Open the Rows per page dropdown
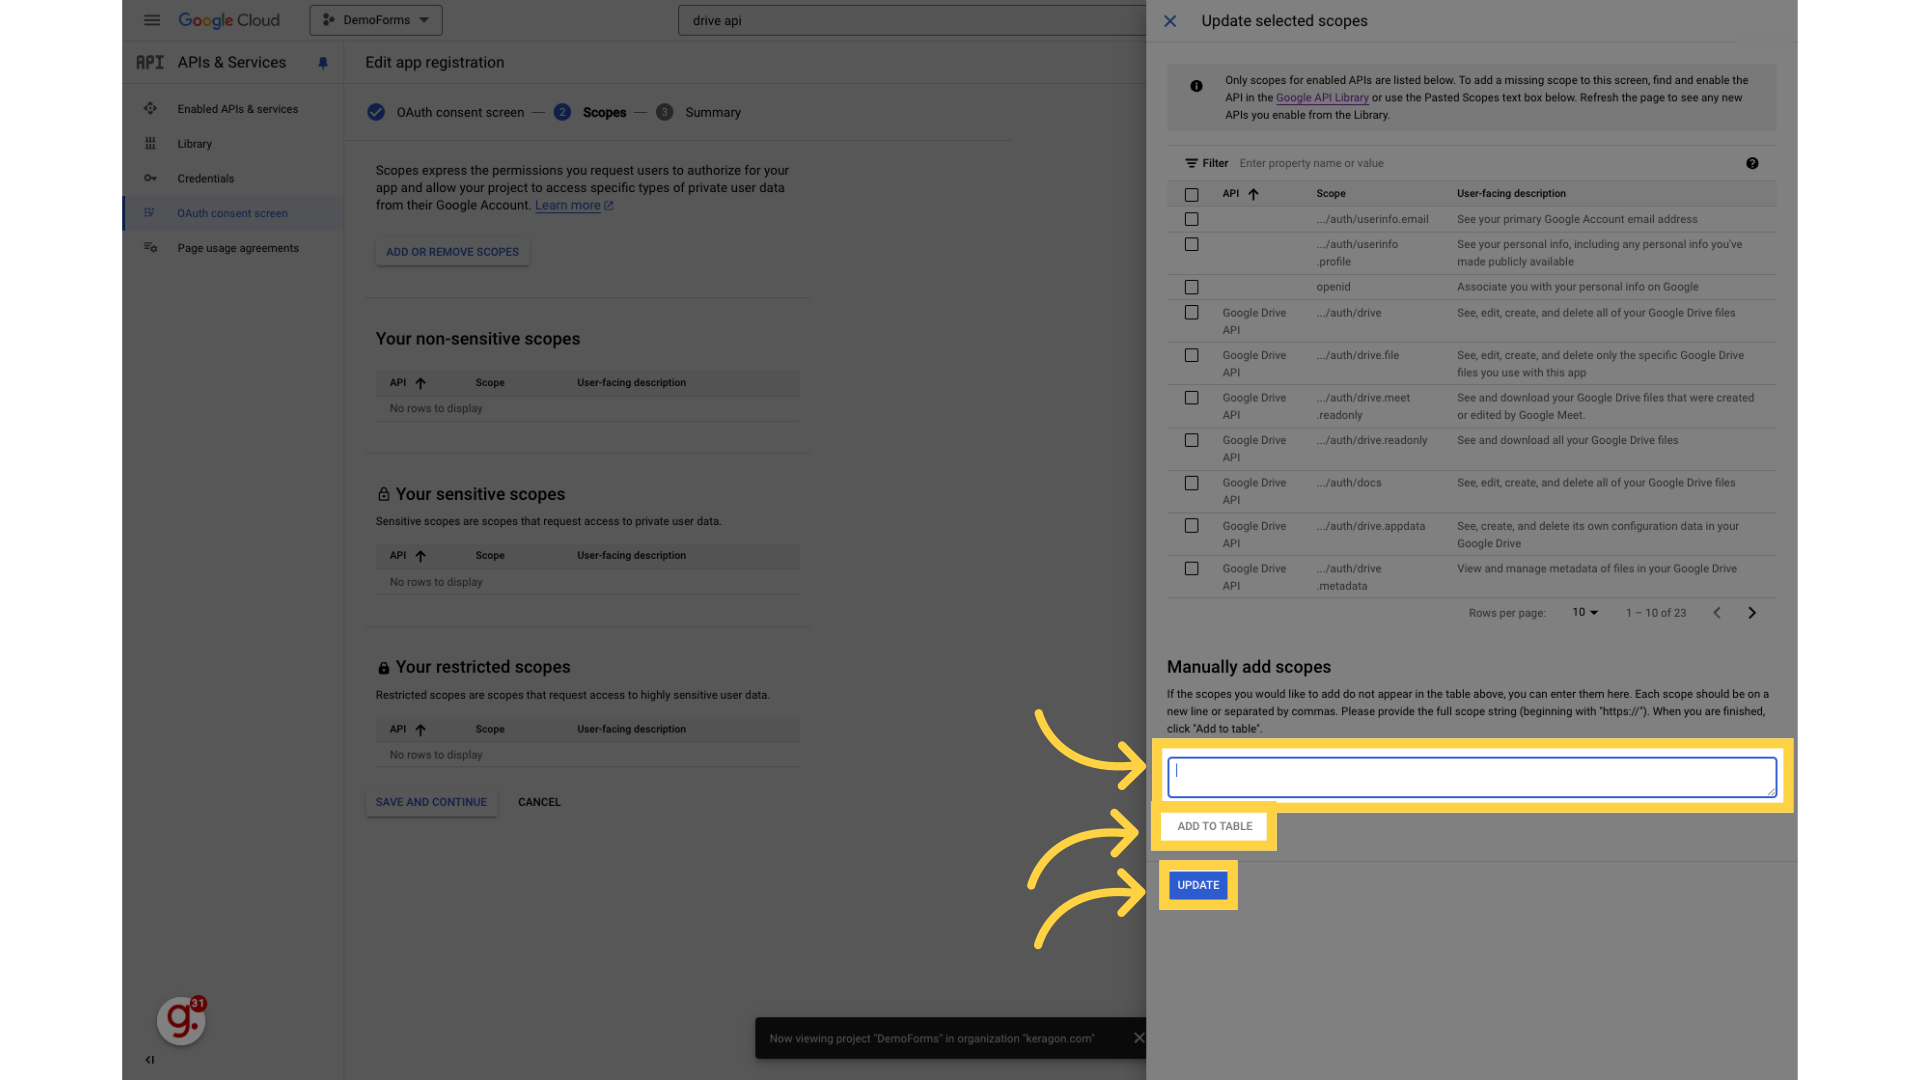 [1585, 612]
